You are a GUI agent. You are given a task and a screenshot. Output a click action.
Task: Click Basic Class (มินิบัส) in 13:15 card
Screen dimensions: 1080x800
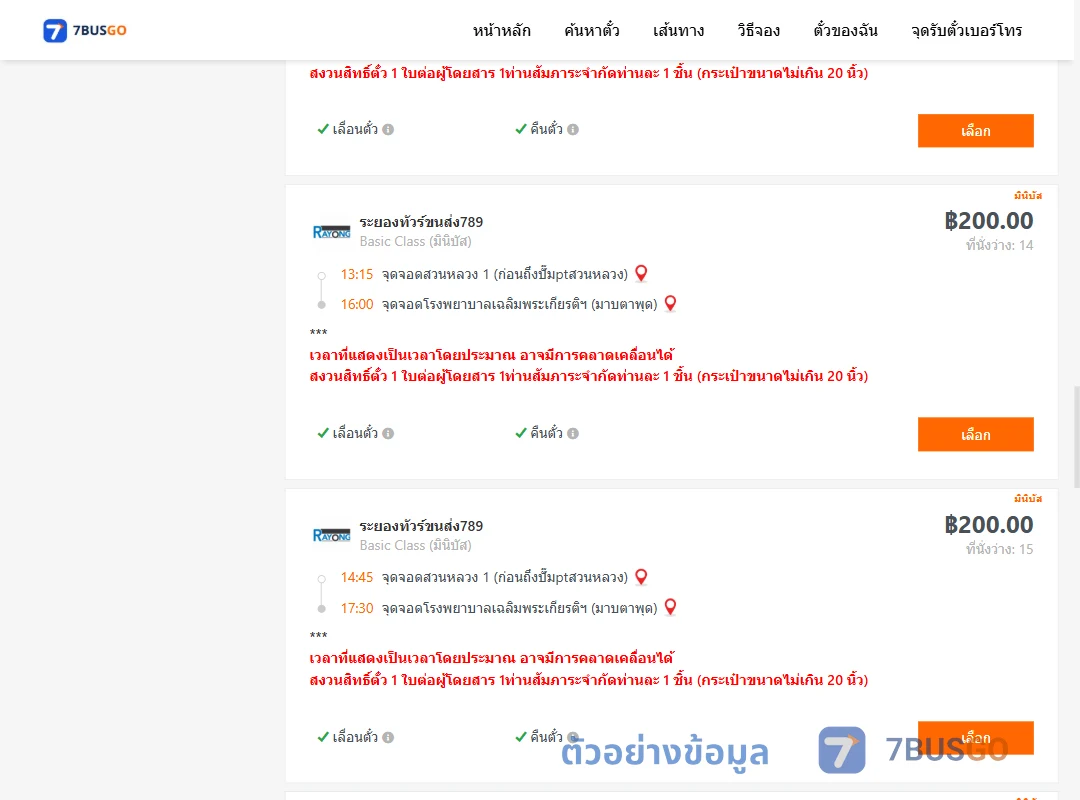[415, 241]
